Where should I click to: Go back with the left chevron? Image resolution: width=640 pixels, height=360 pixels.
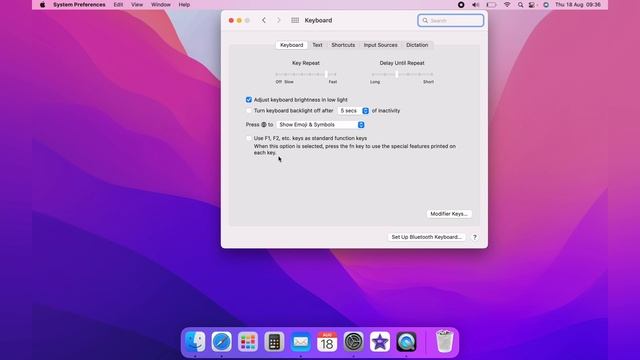[264, 20]
